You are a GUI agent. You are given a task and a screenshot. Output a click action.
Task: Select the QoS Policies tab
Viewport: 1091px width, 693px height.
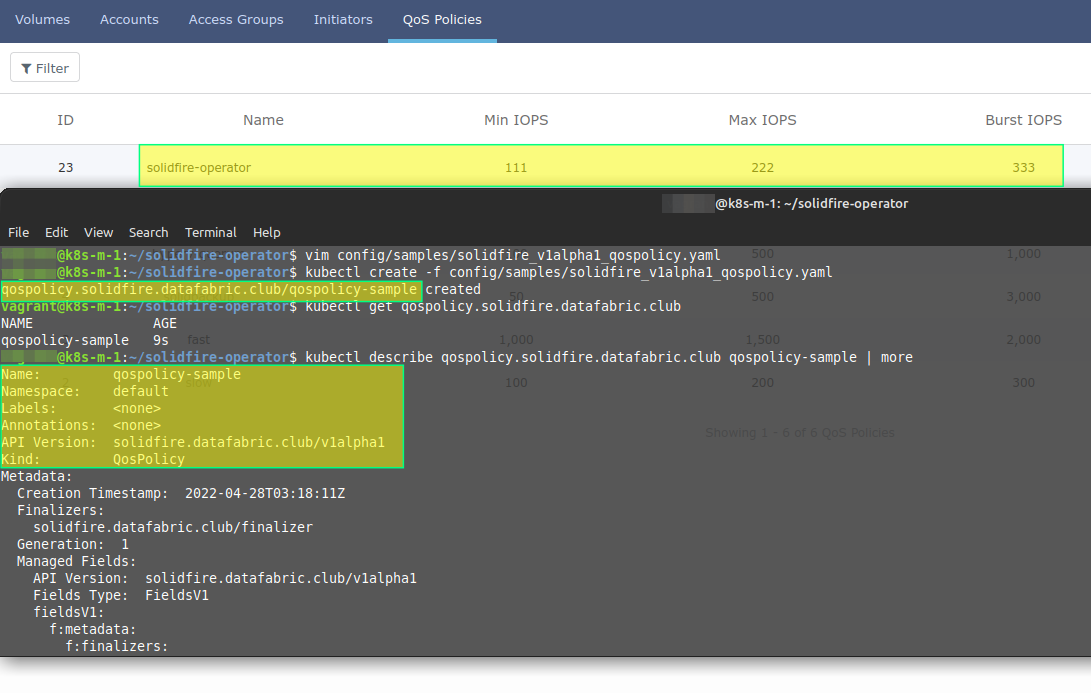pos(443,20)
